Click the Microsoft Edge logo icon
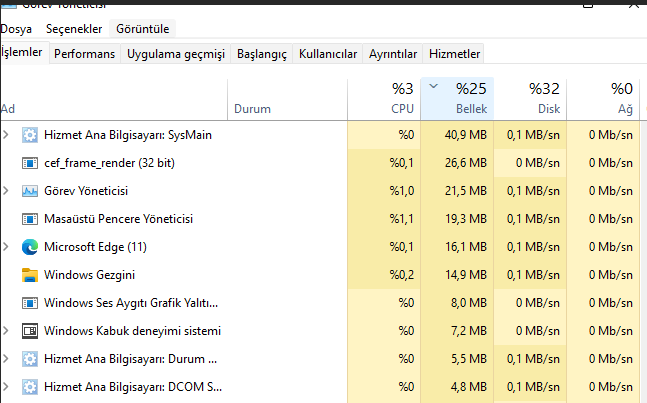 (30, 247)
